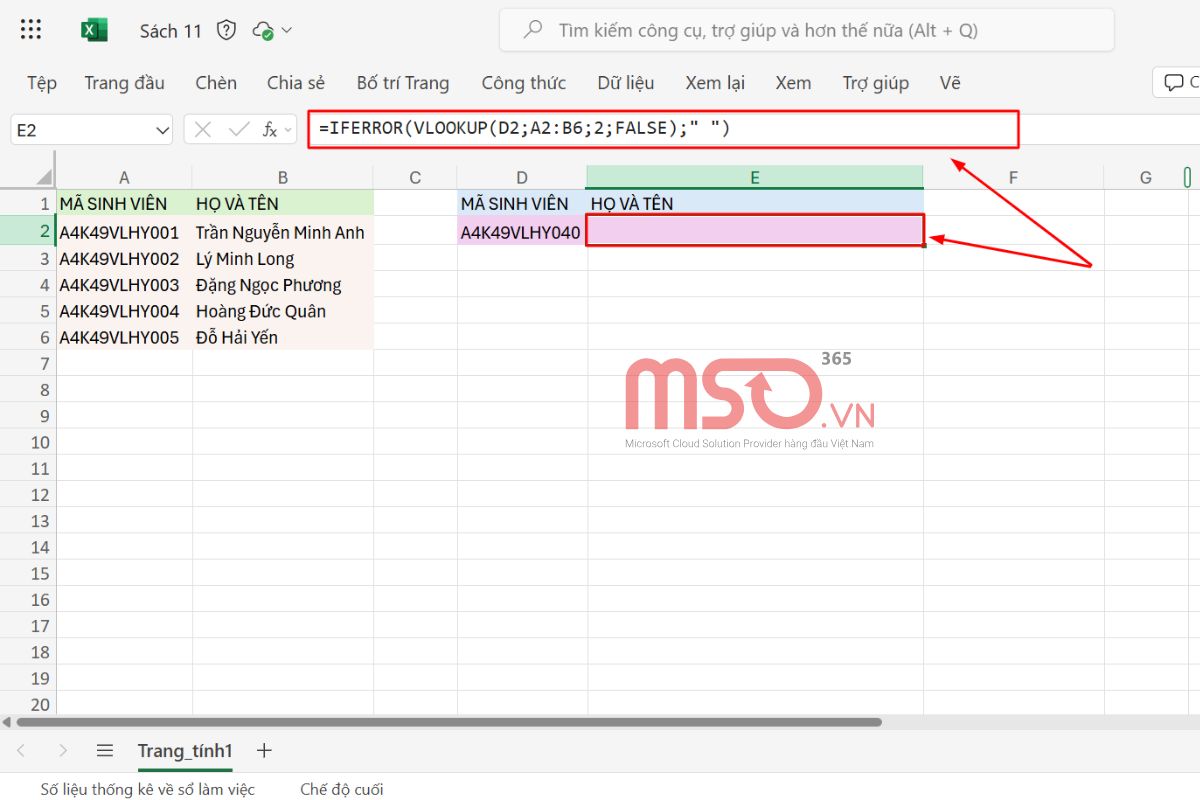Switch to the Công thức tab
Viewport: 1200px width, 800px height.
(523, 83)
